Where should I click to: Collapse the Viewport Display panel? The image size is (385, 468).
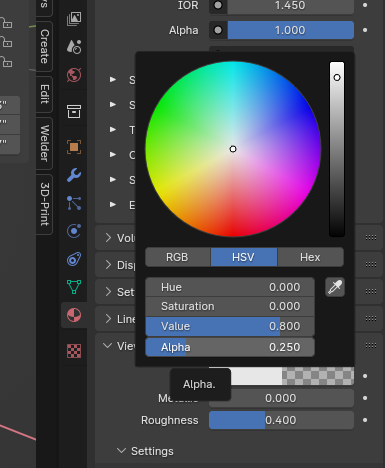[108, 346]
